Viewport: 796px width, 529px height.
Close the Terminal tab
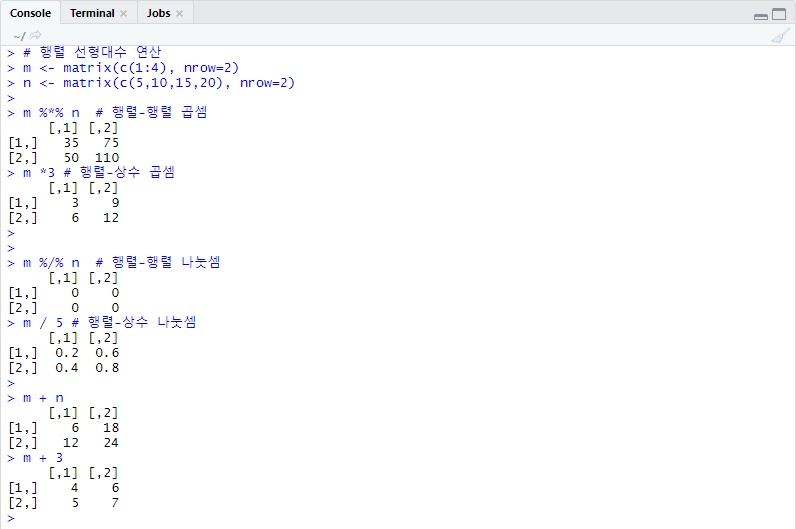click(123, 14)
